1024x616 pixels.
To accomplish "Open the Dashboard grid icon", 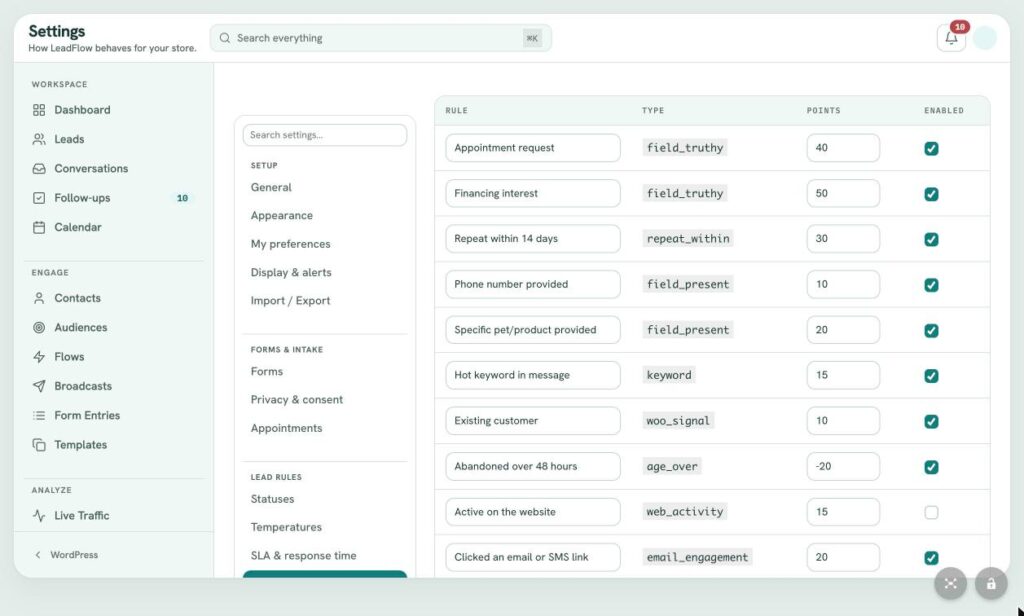I will click(x=39, y=110).
